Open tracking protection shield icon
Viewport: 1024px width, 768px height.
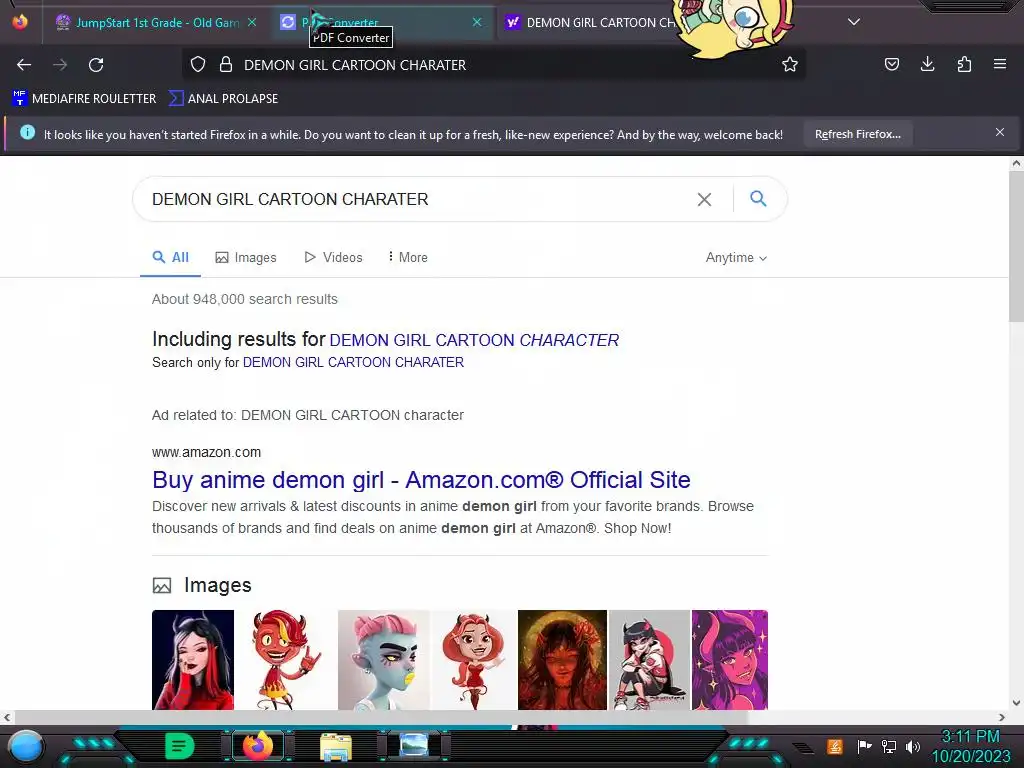tap(198, 65)
